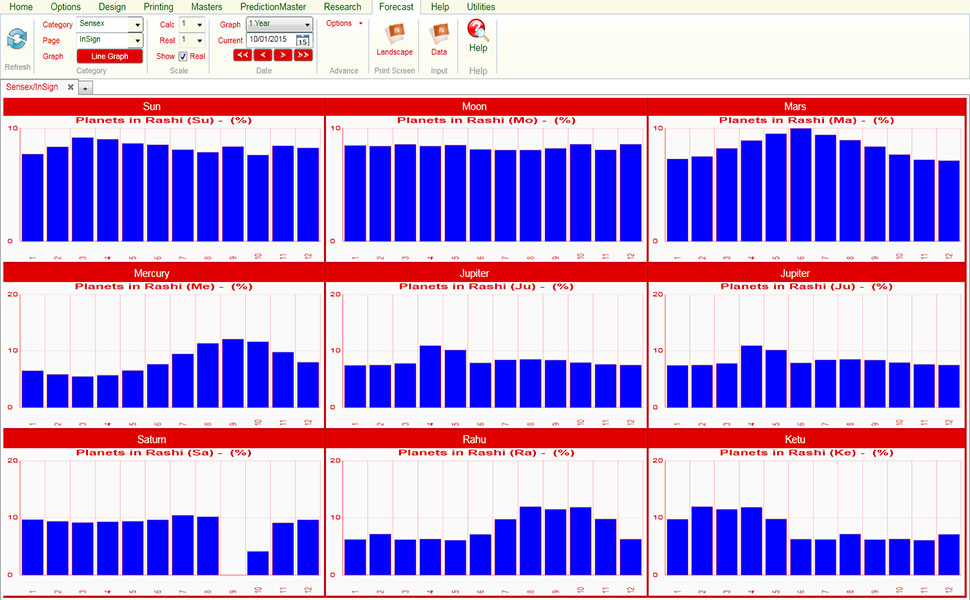Screen dimensions: 970x600
Task: Expand the Options advance menu
Action: 344,23
